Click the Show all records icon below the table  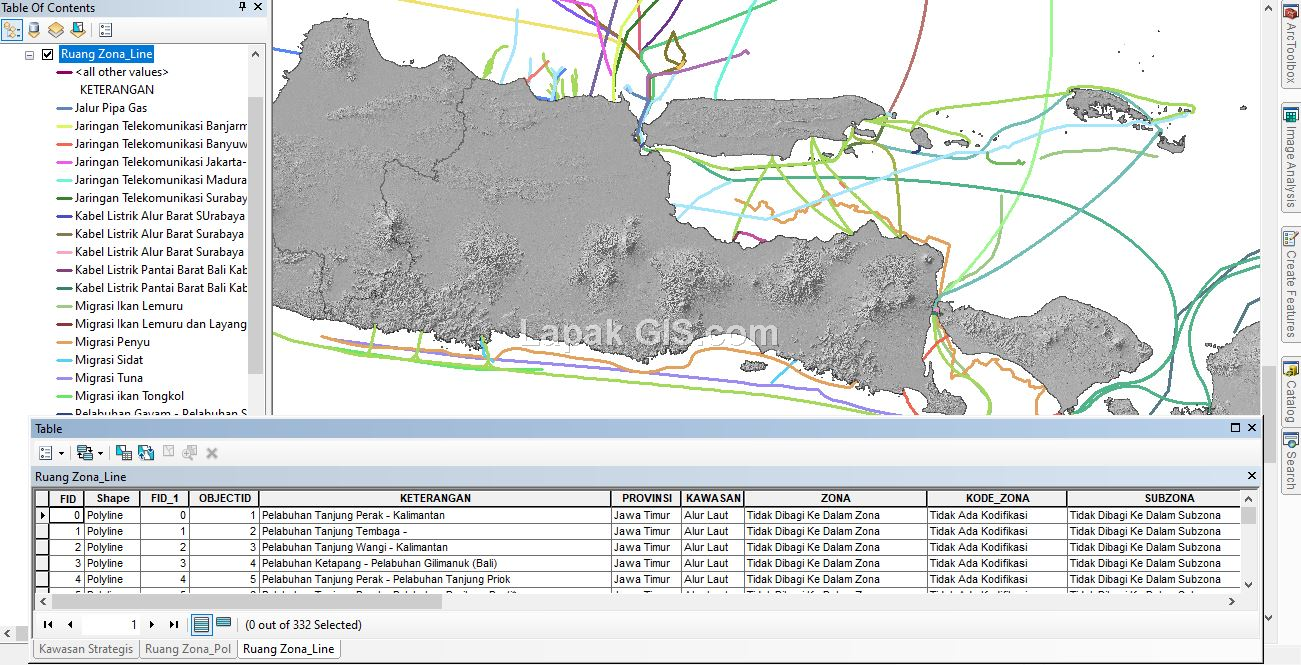(201, 623)
